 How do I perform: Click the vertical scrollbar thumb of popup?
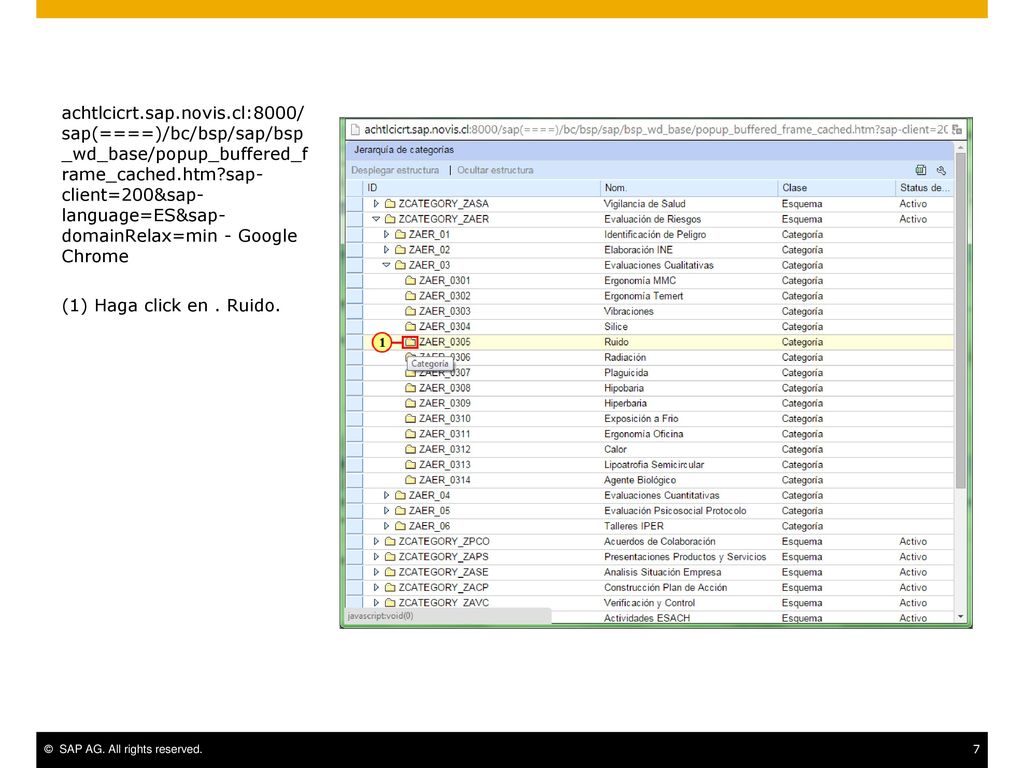960,321
